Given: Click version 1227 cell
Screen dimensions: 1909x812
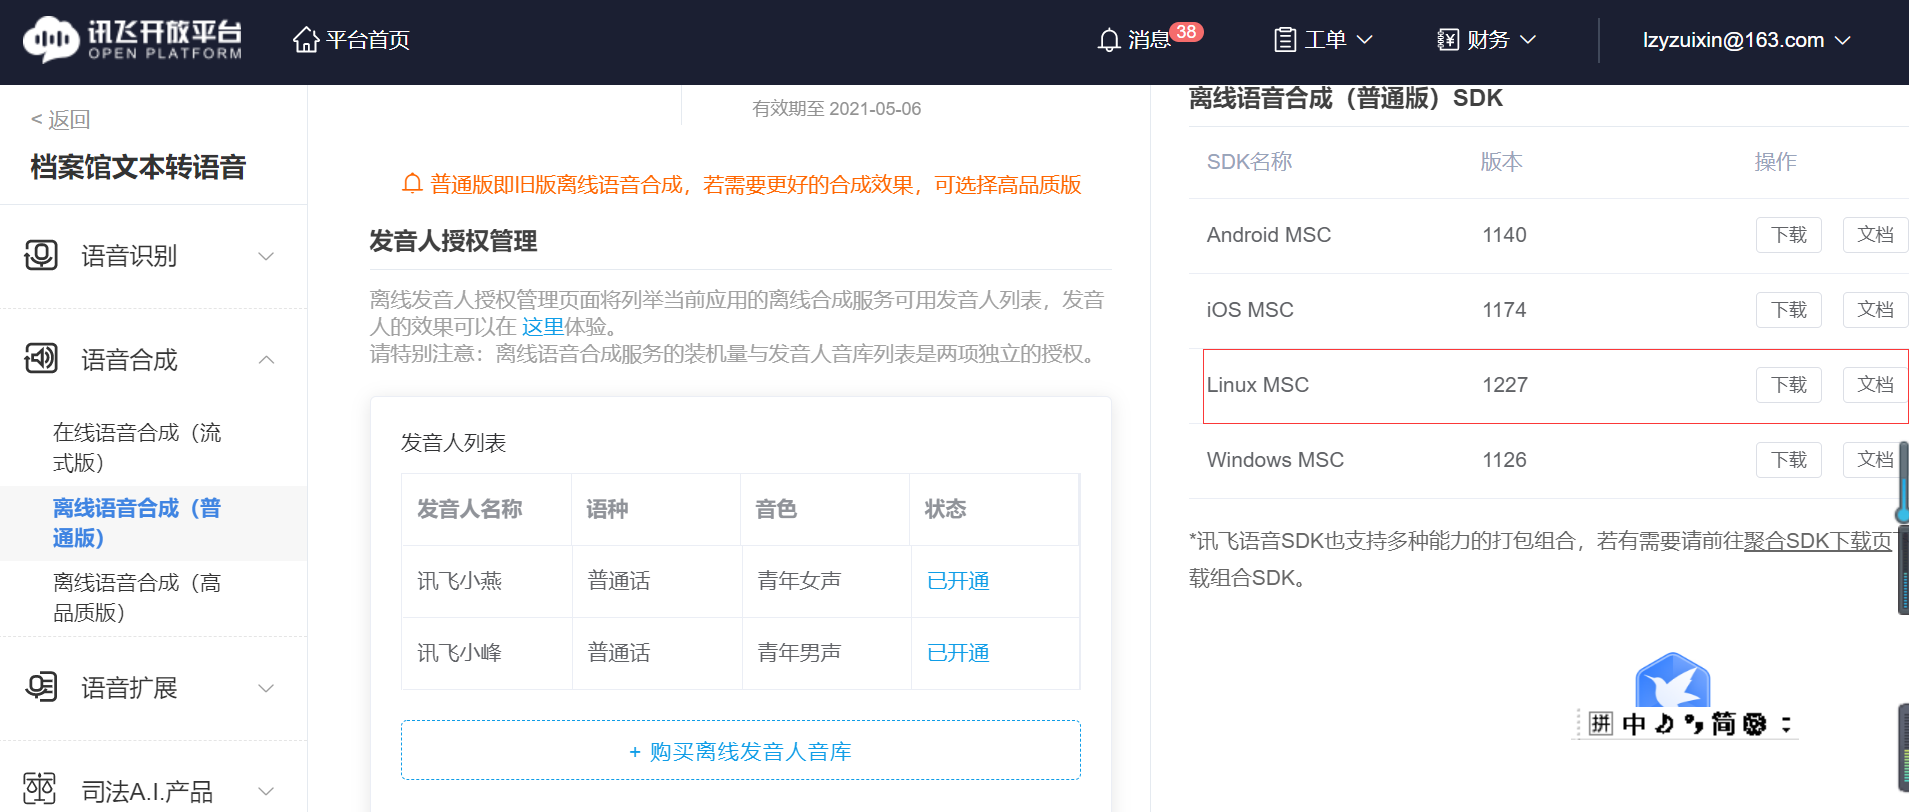Looking at the screenshot, I should [x=1504, y=385].
